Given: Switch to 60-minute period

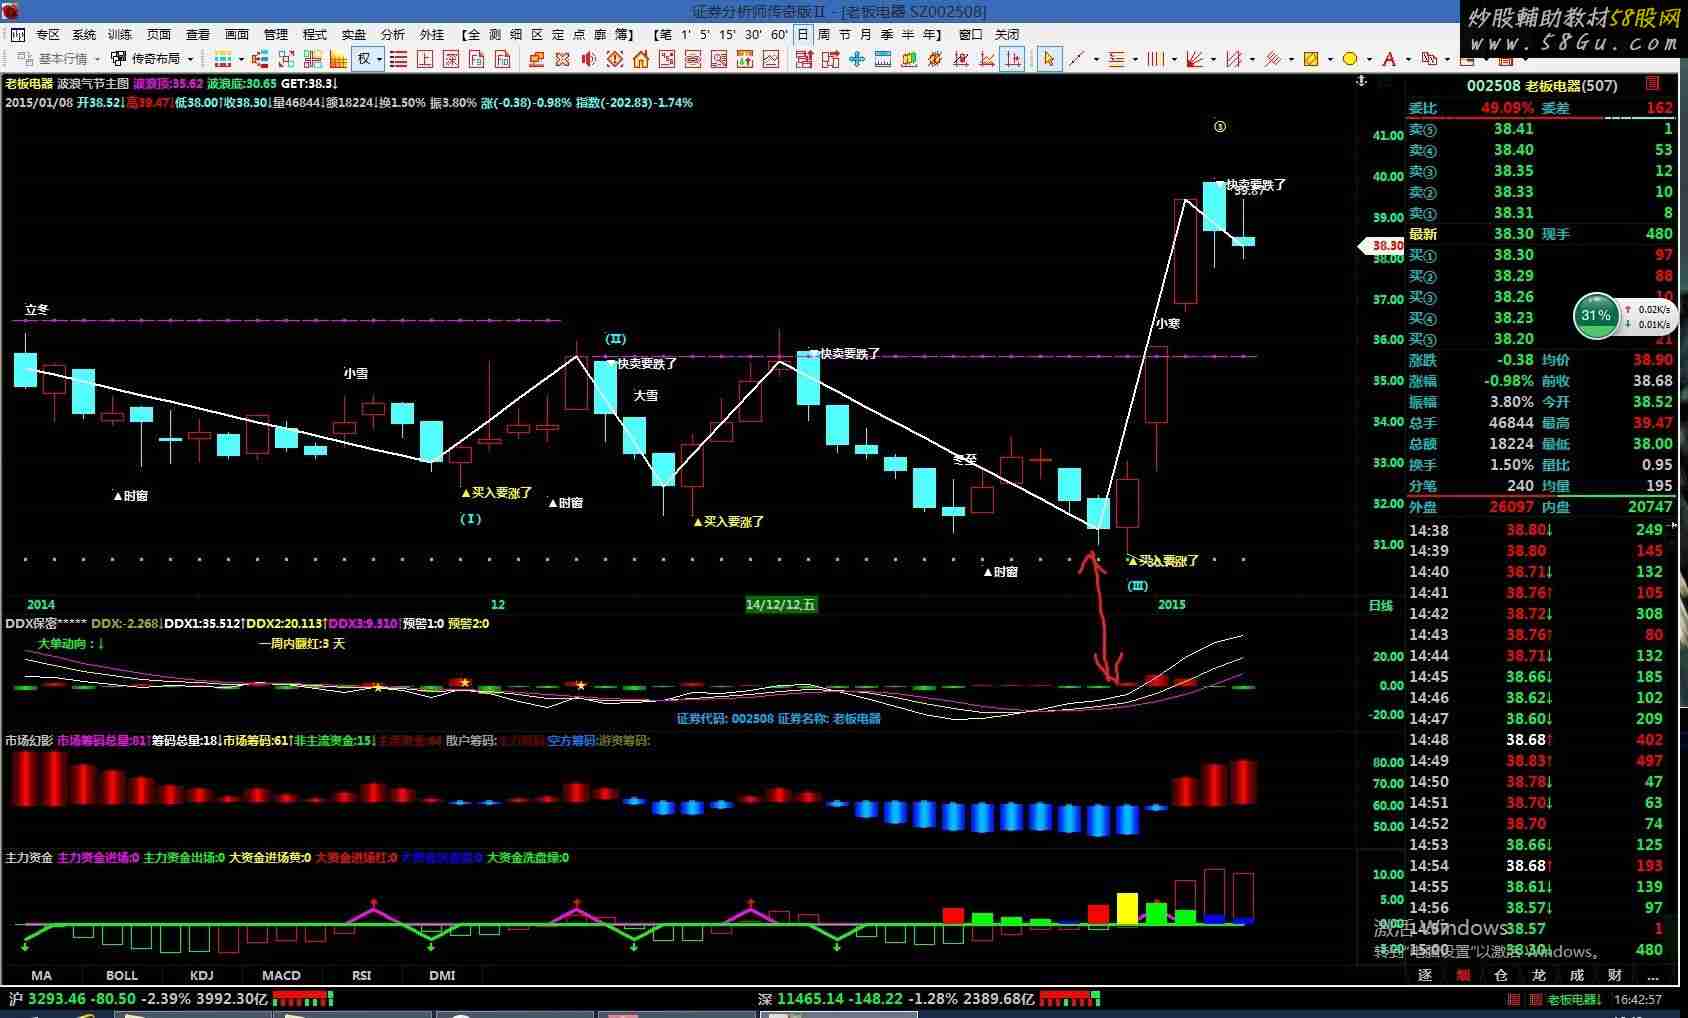Looking at the screenshot, I should (x=779, y=34).
